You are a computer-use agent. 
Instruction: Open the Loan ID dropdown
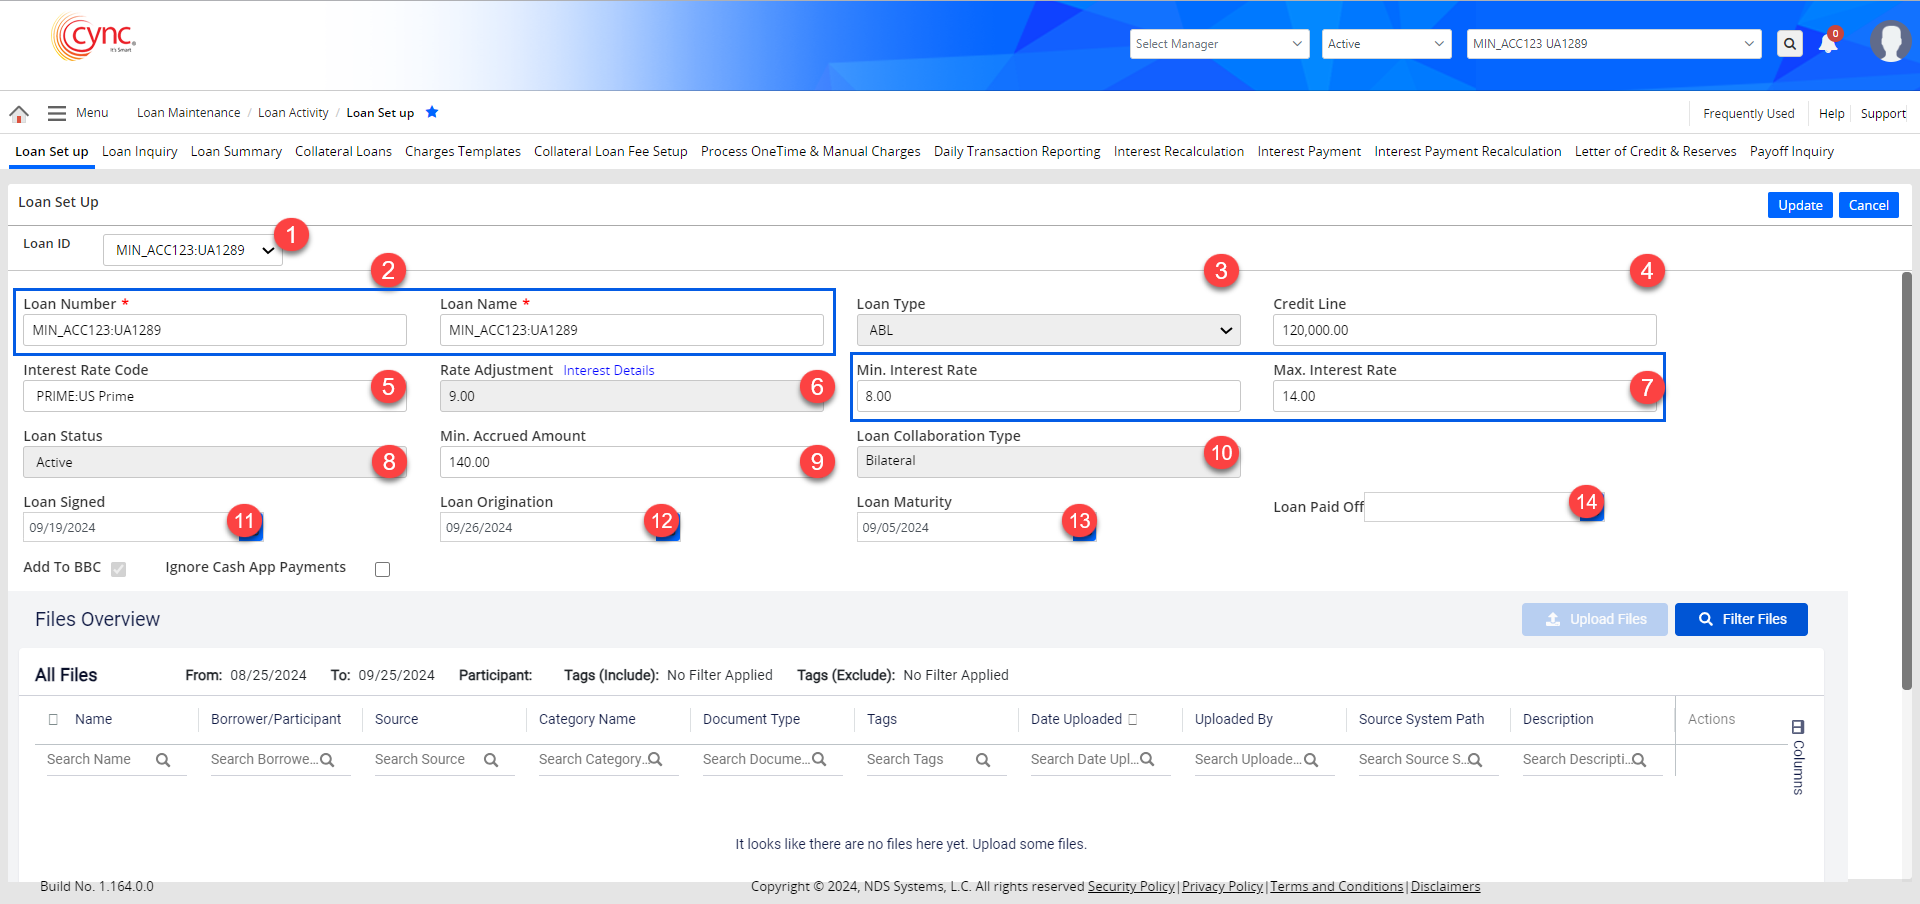193,250
